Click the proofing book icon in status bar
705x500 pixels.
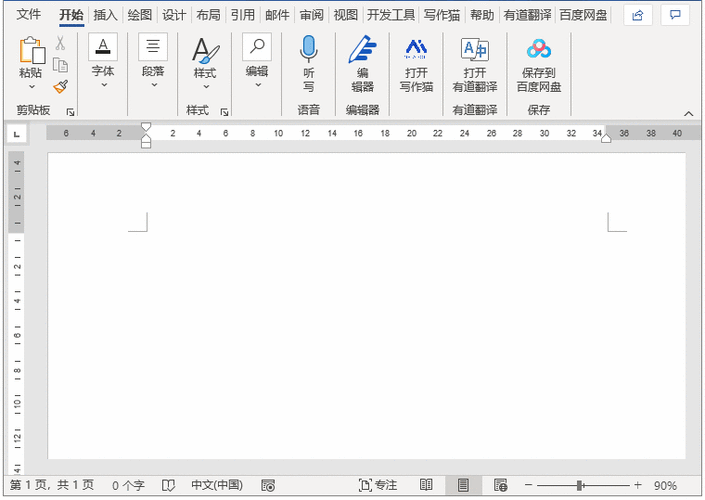168,485
